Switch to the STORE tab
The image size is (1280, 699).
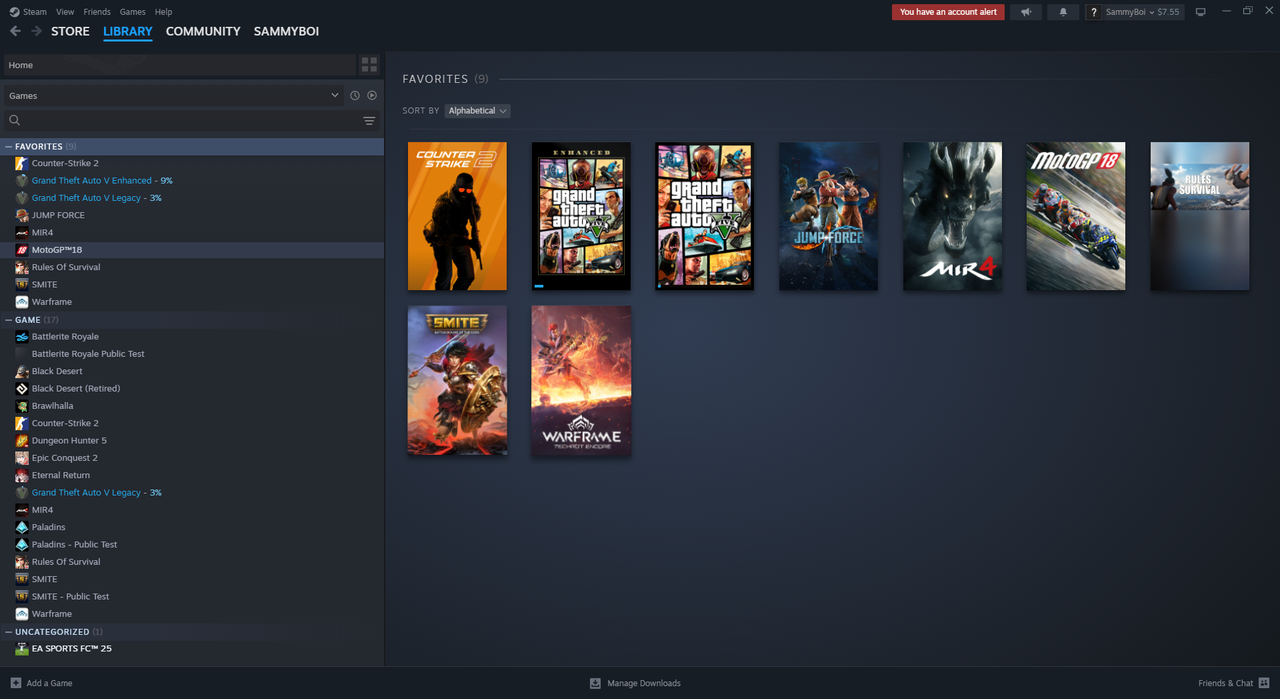70,31
